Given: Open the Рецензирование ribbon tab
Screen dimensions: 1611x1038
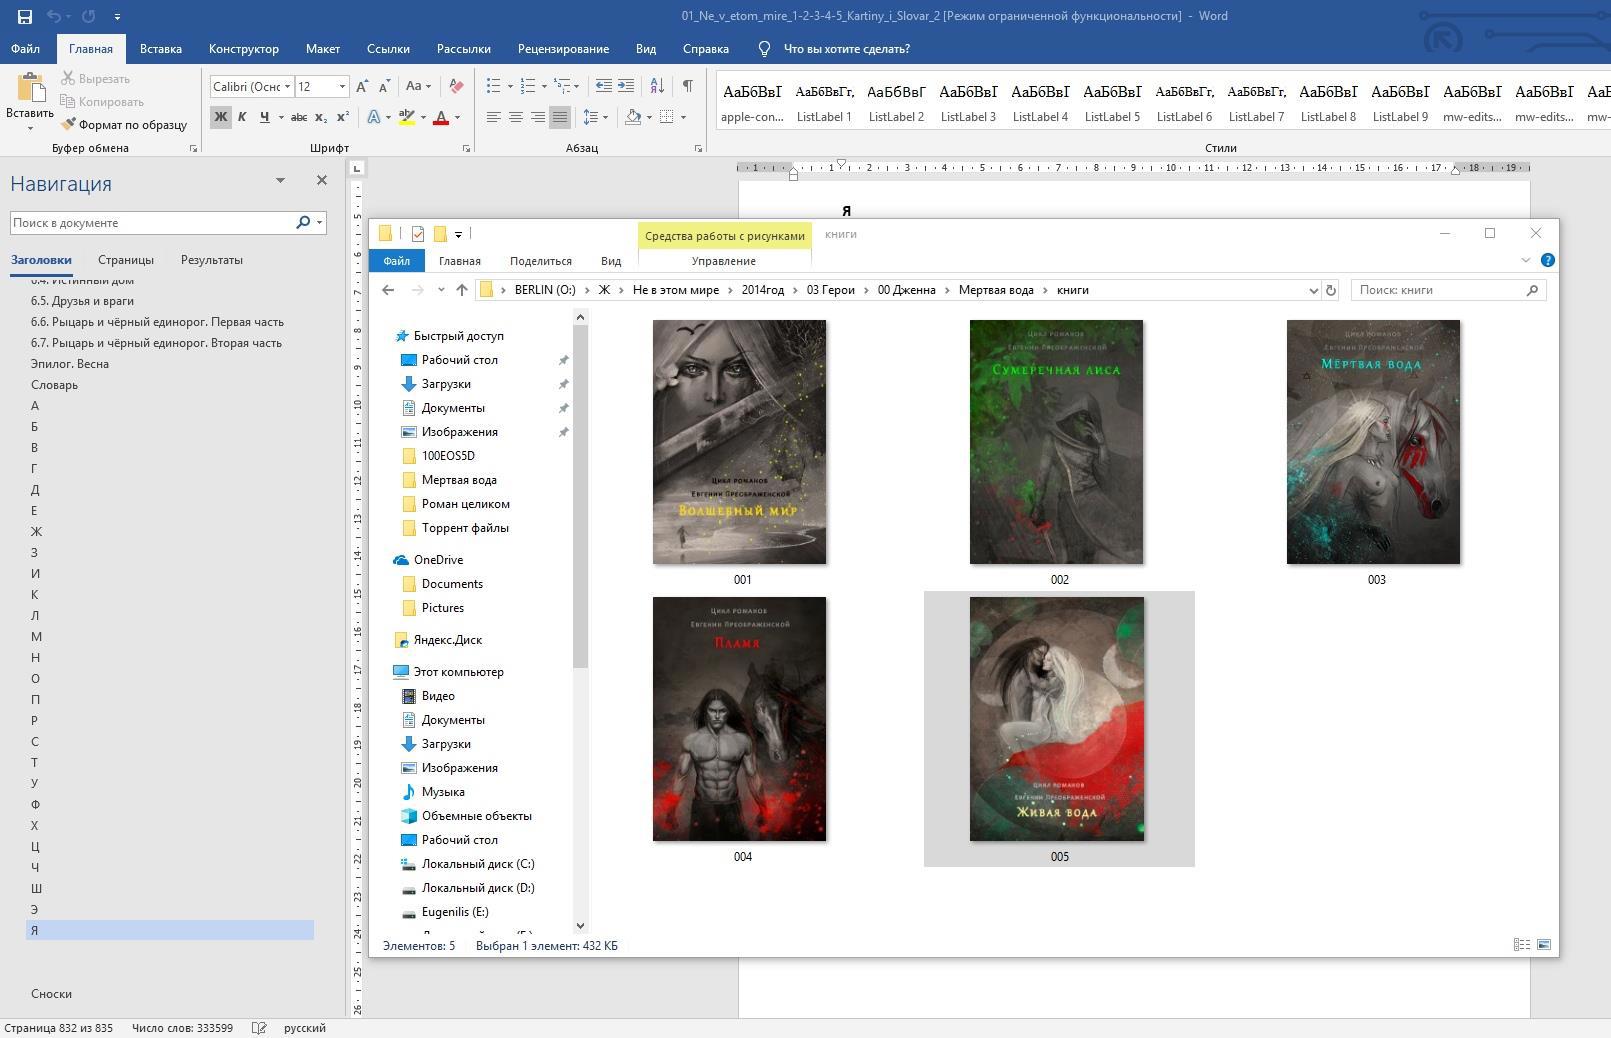Looking at the screenshot, I should pyautogui.click(x=563, y=49).
